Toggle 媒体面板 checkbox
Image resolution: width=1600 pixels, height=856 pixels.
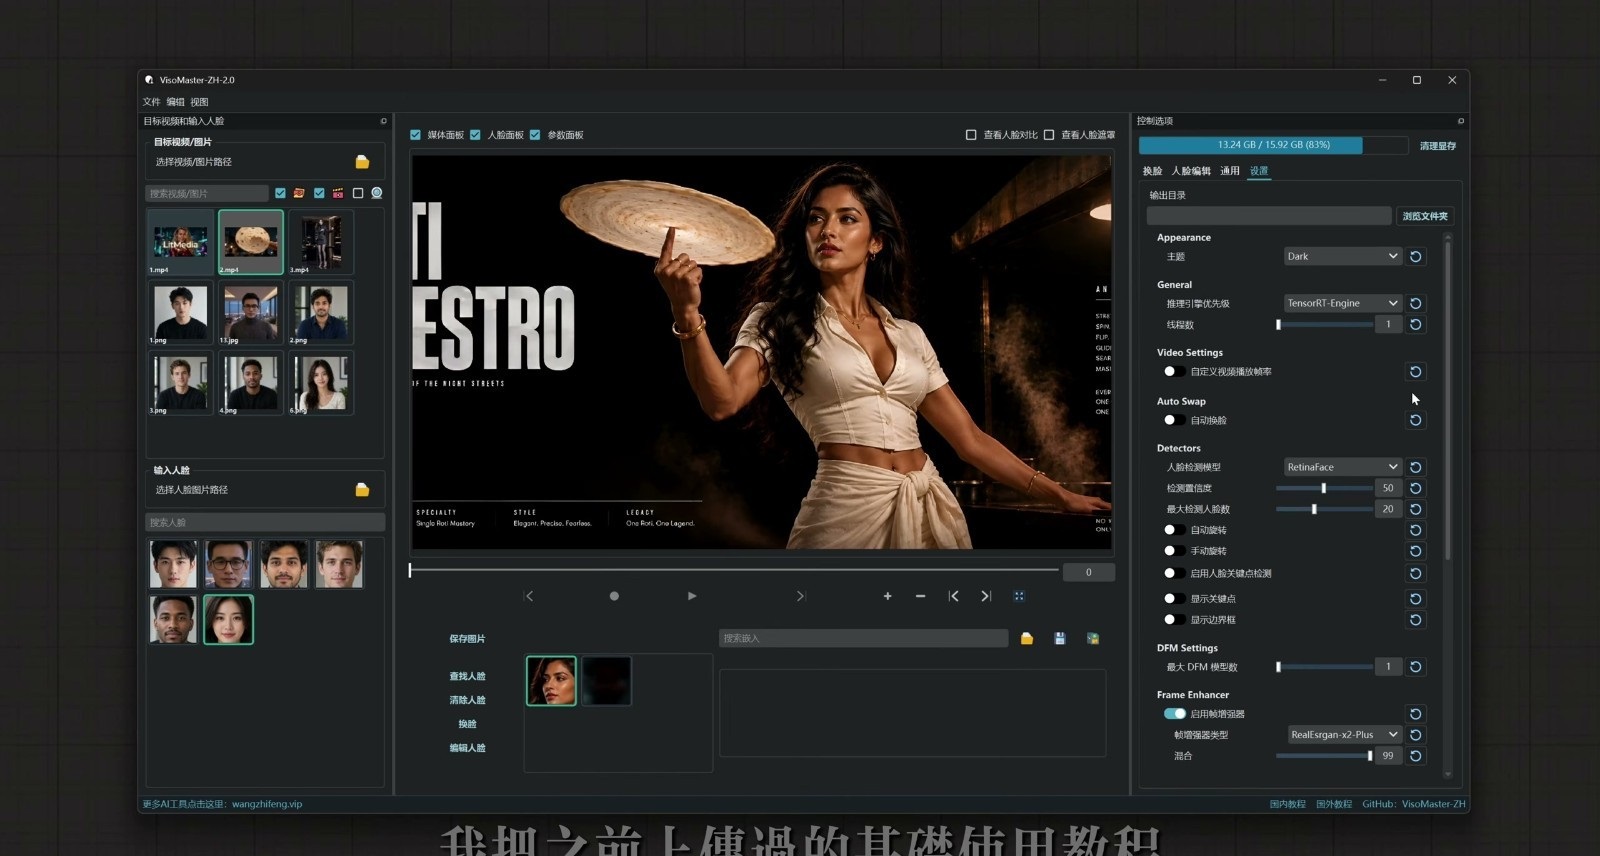click(x=416, y=135)
